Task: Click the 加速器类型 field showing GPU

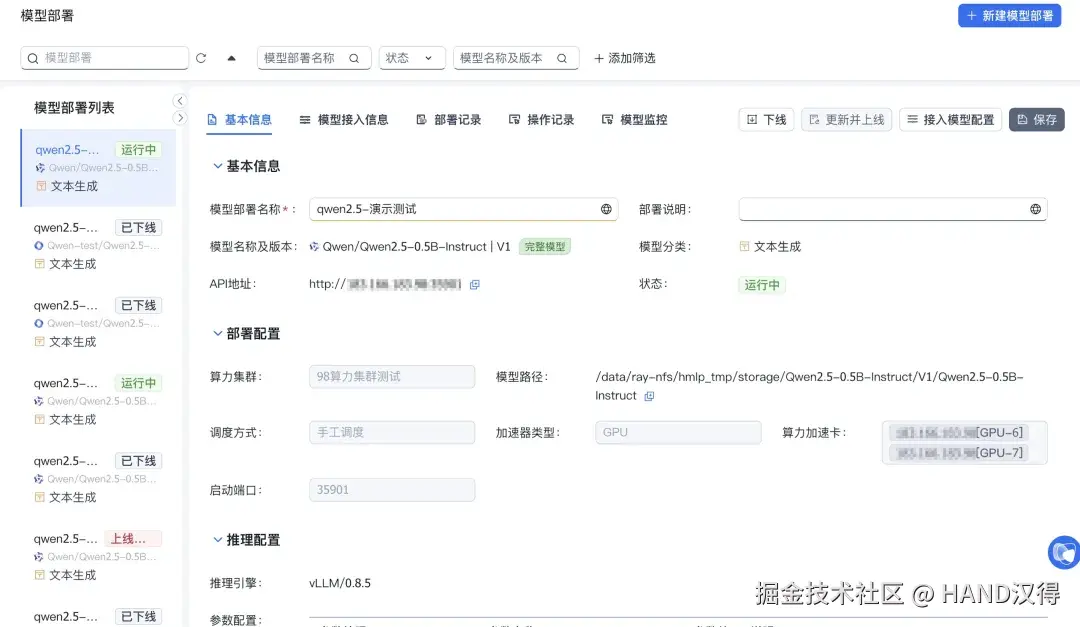Action: click(678, 433)
